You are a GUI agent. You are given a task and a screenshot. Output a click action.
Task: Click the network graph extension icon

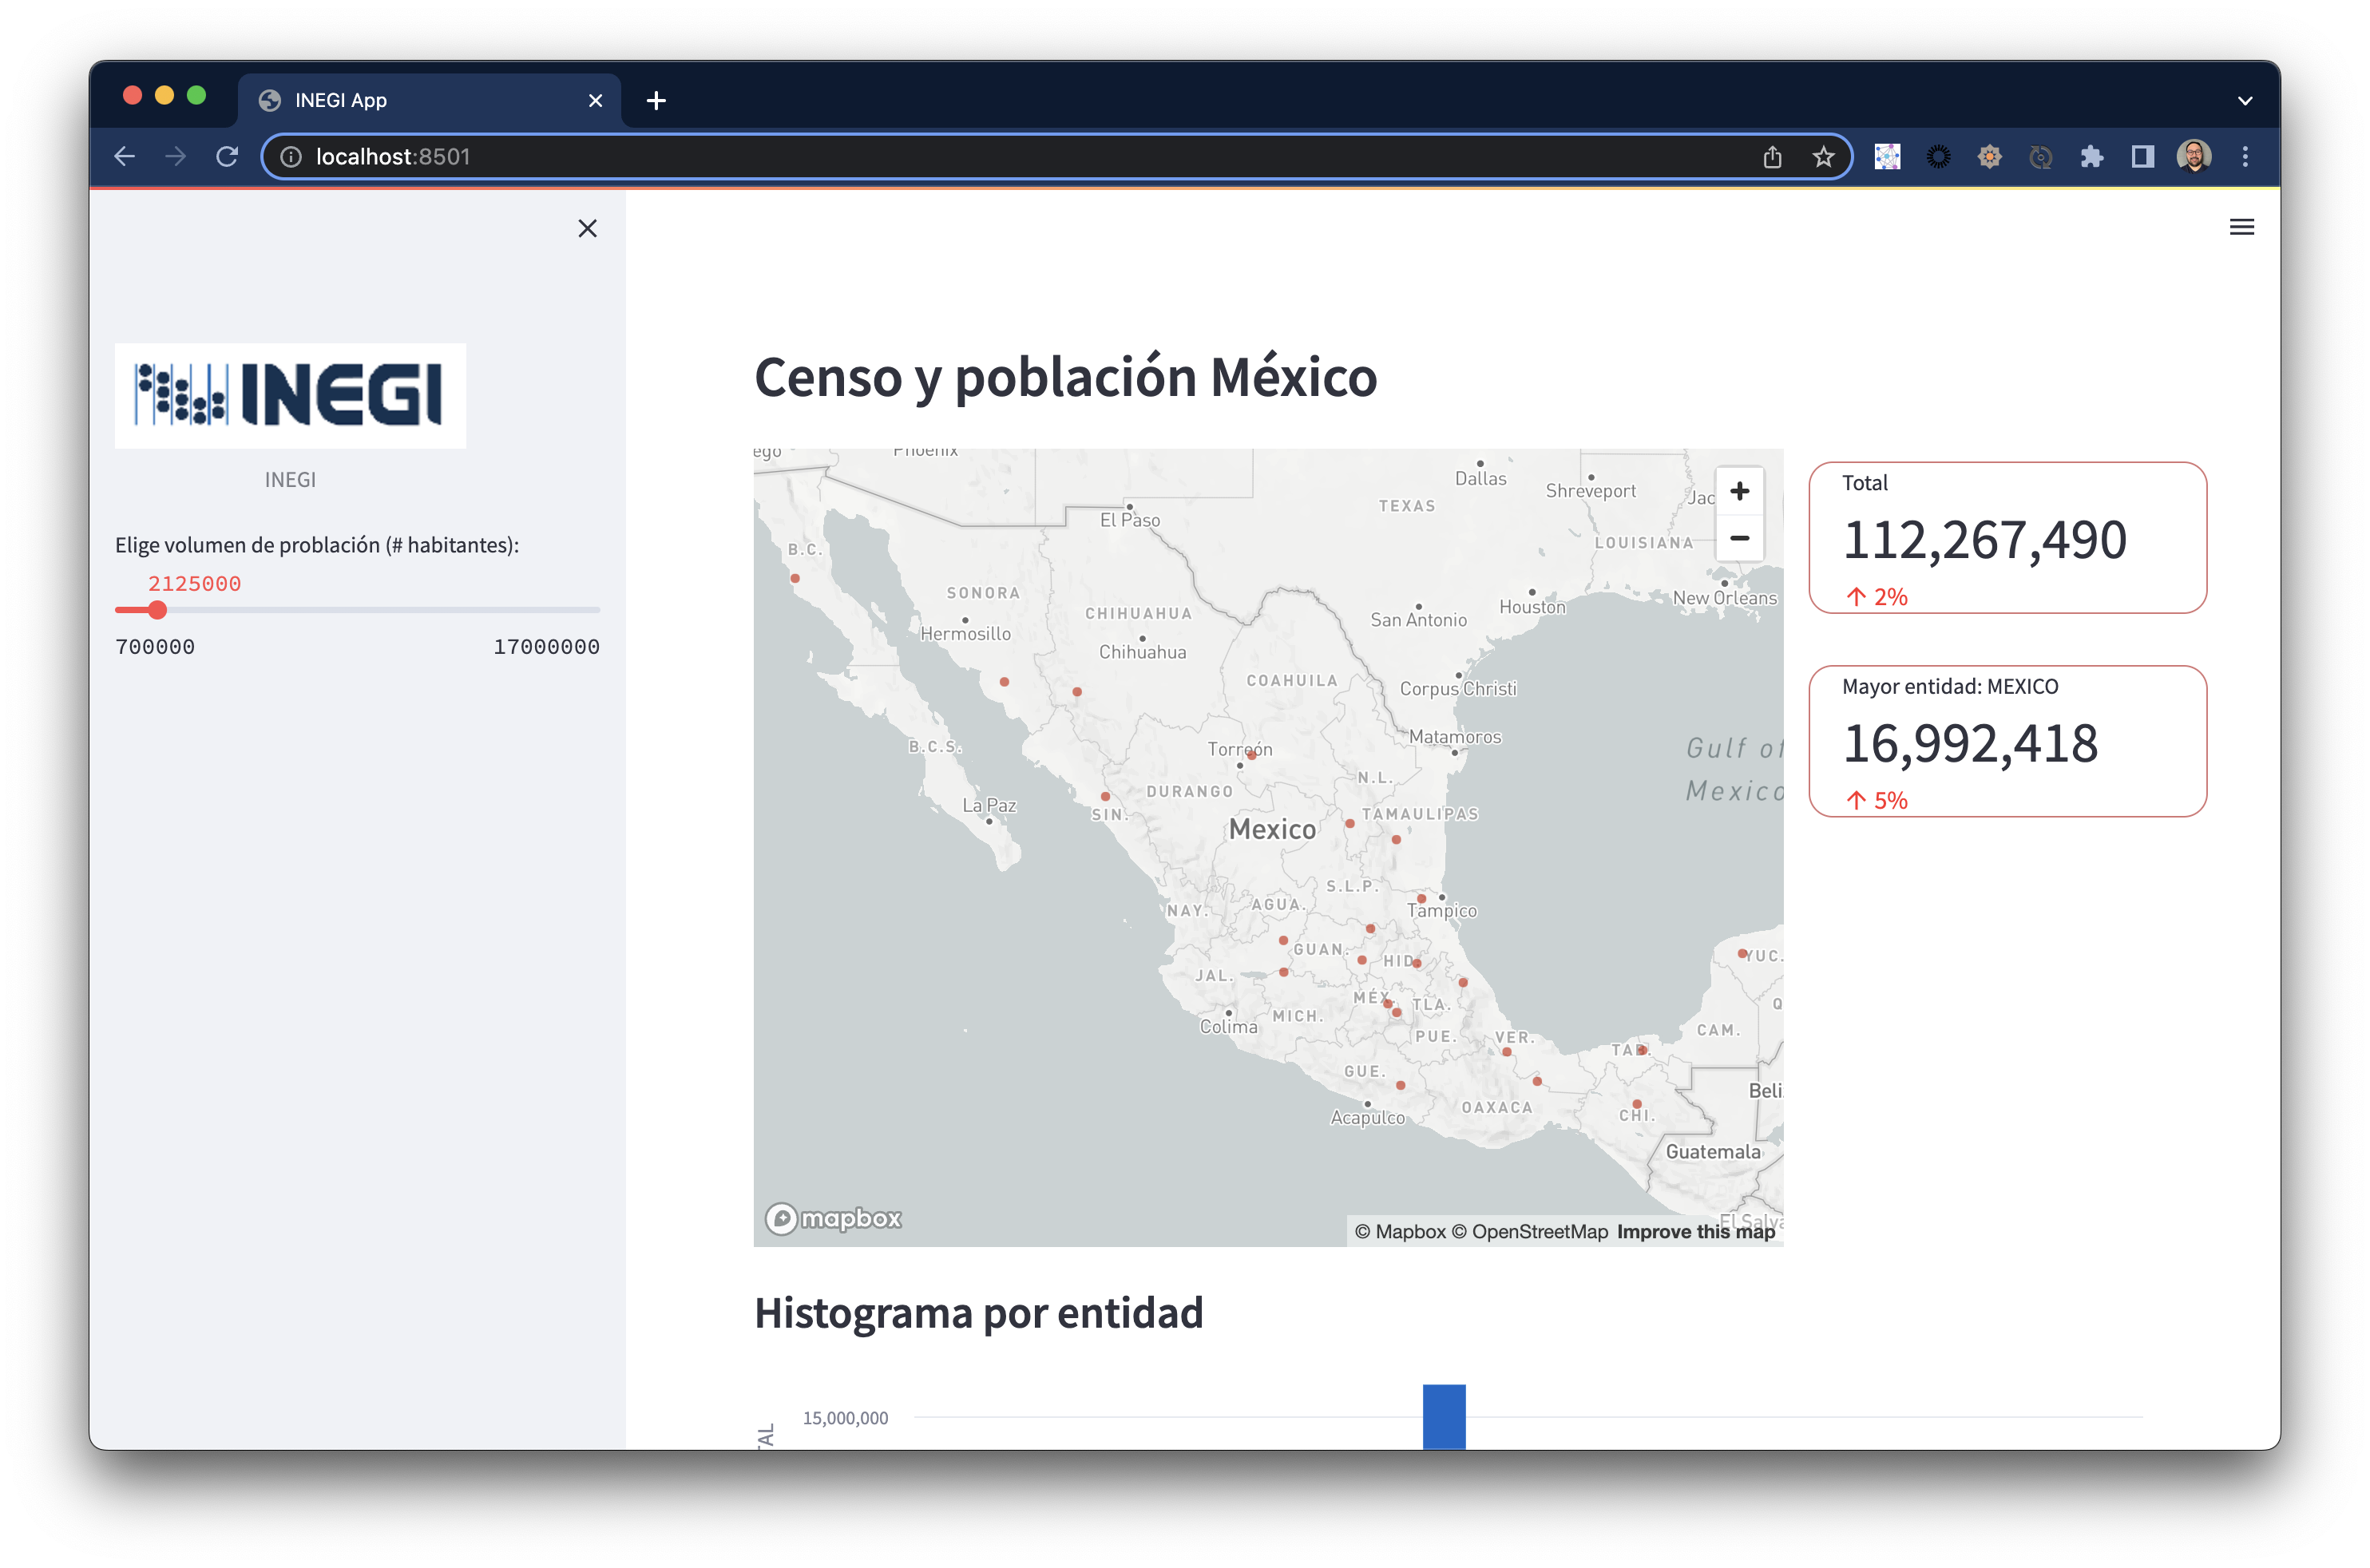(x=1887, y=156)
